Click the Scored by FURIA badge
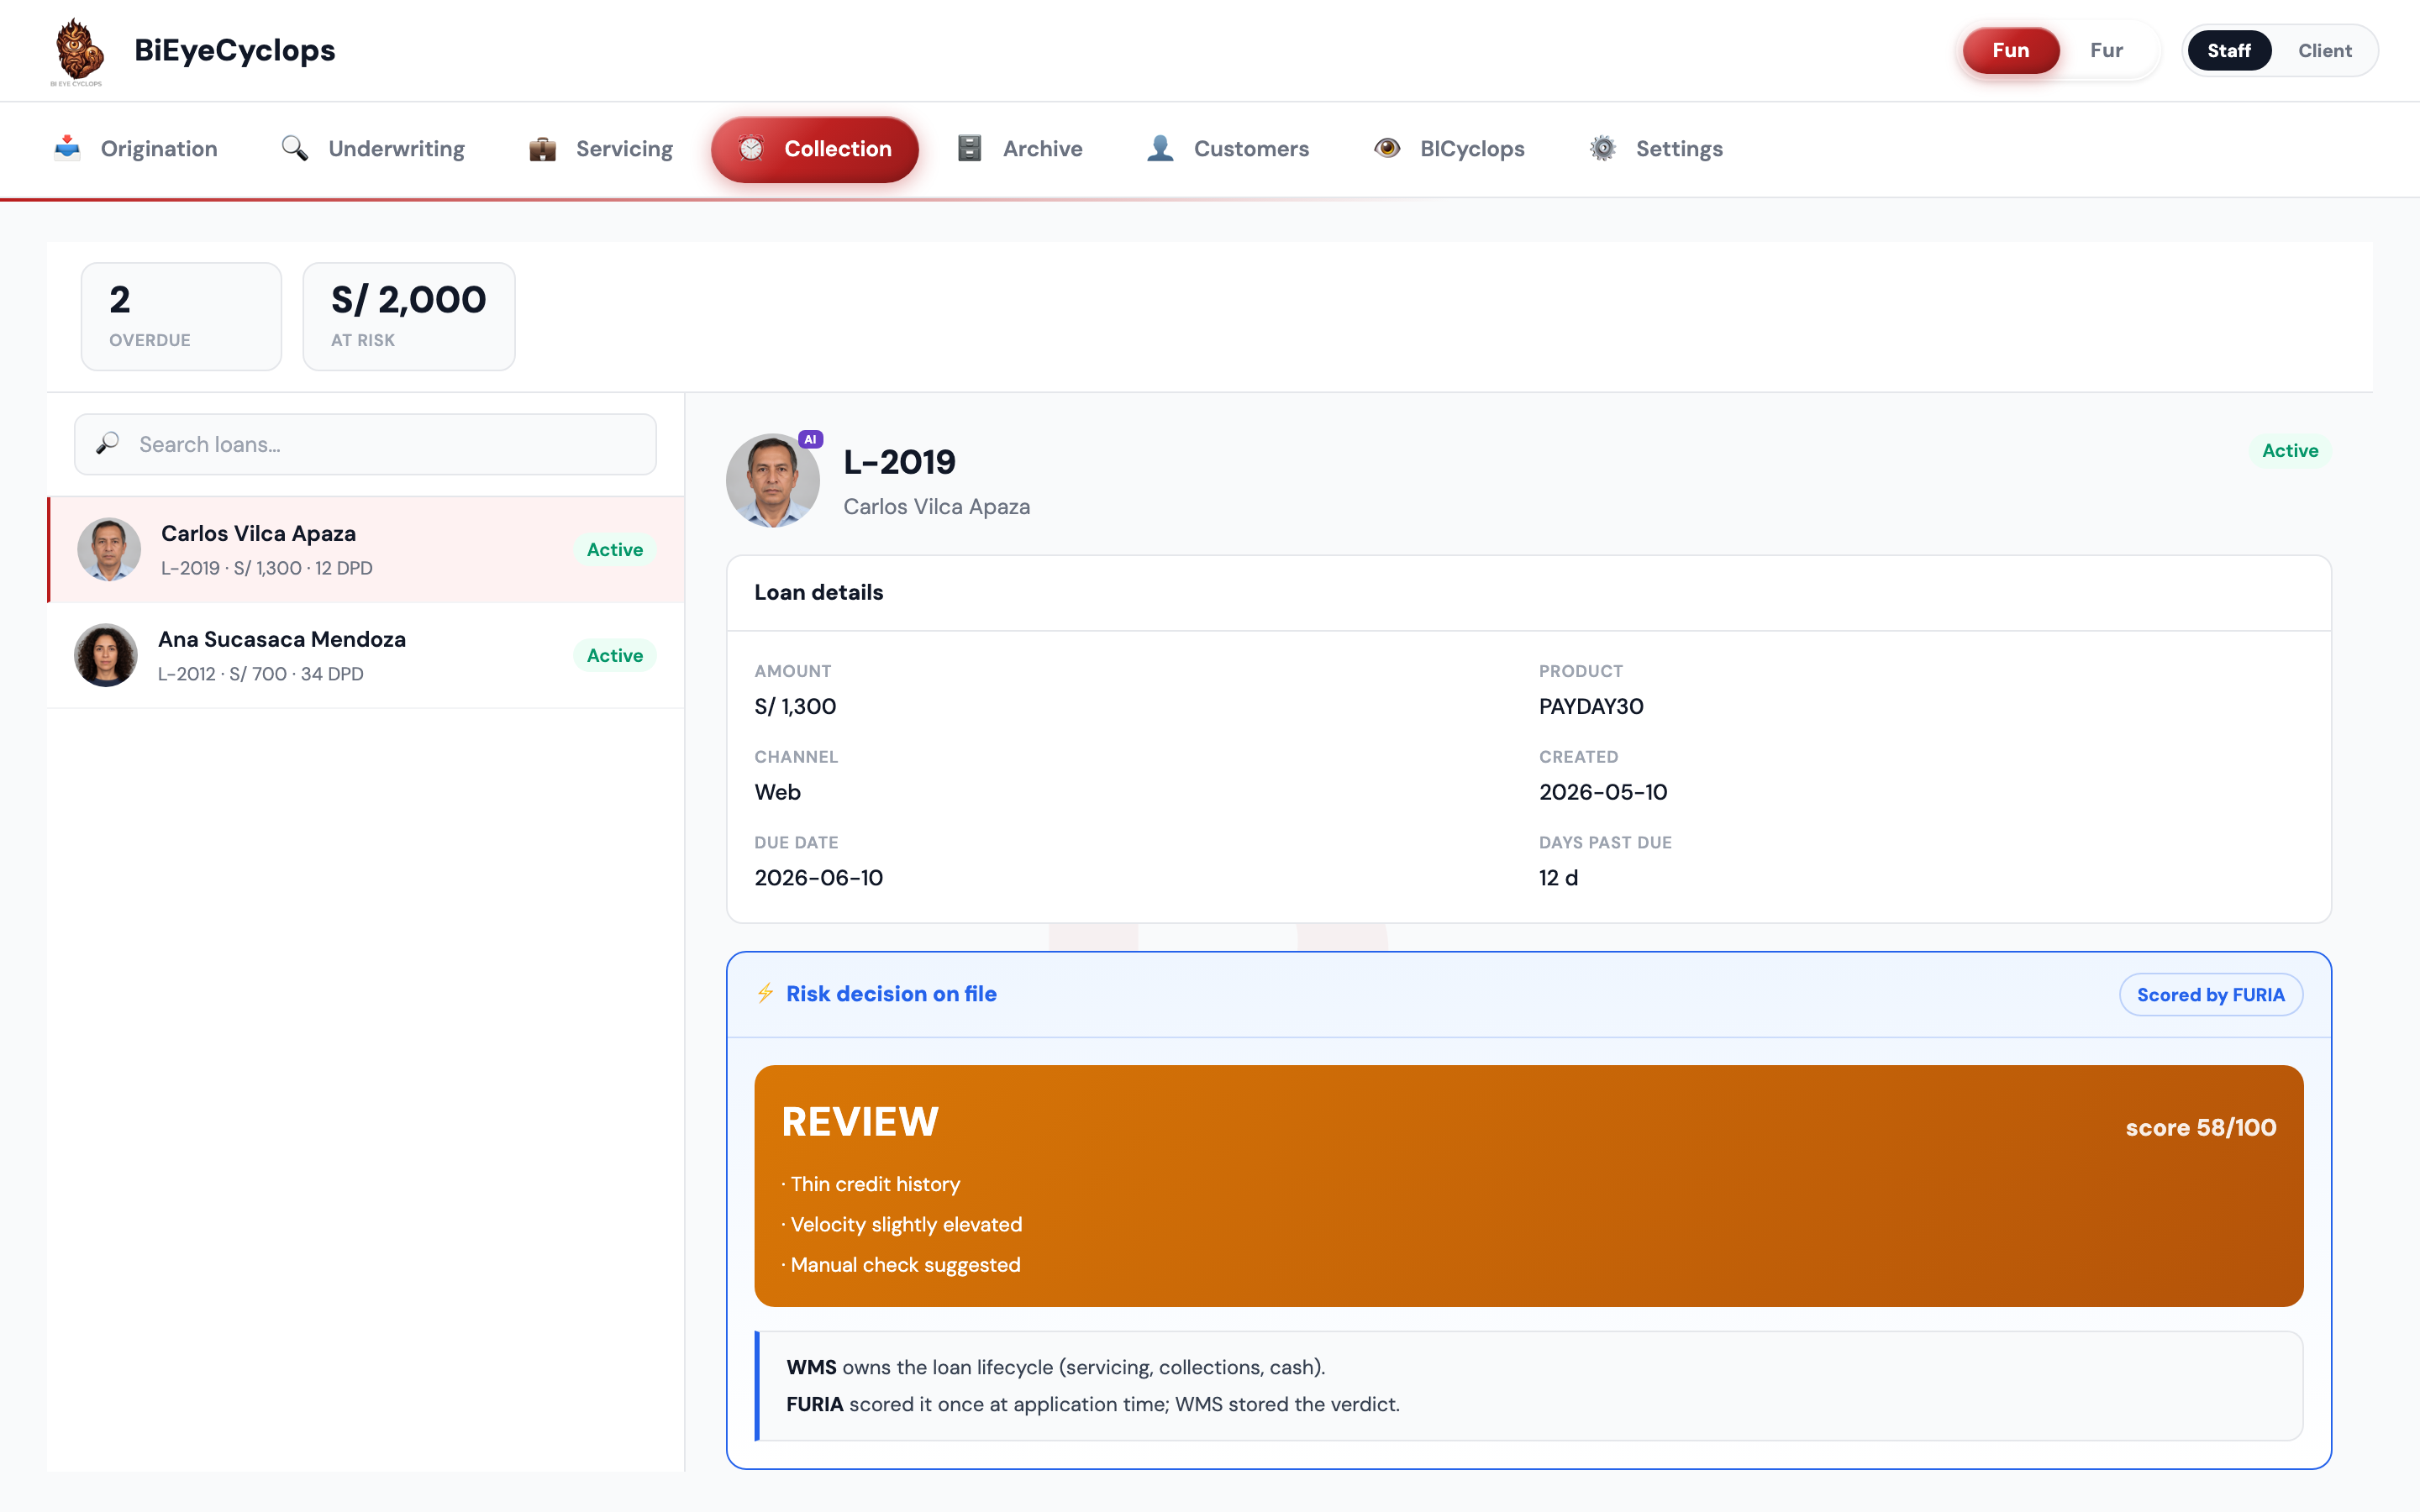The height and width of the screenshot is (1512, 2420). (2210, 994)
